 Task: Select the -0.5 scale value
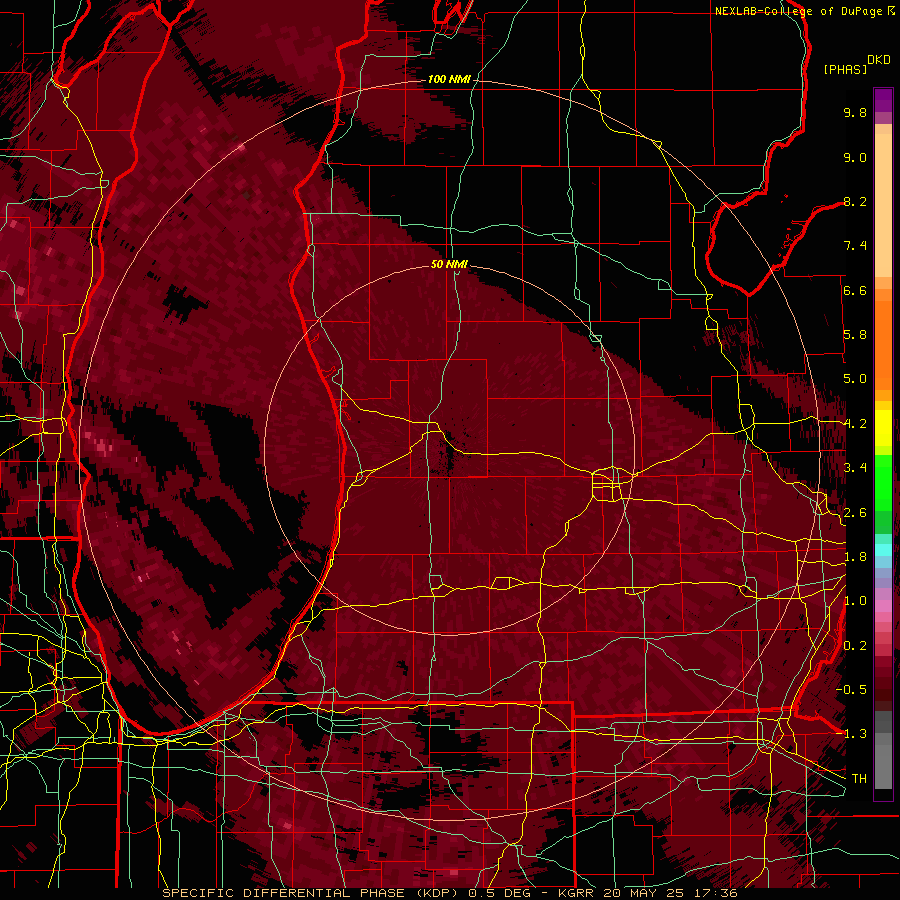[x=851, y=690]
